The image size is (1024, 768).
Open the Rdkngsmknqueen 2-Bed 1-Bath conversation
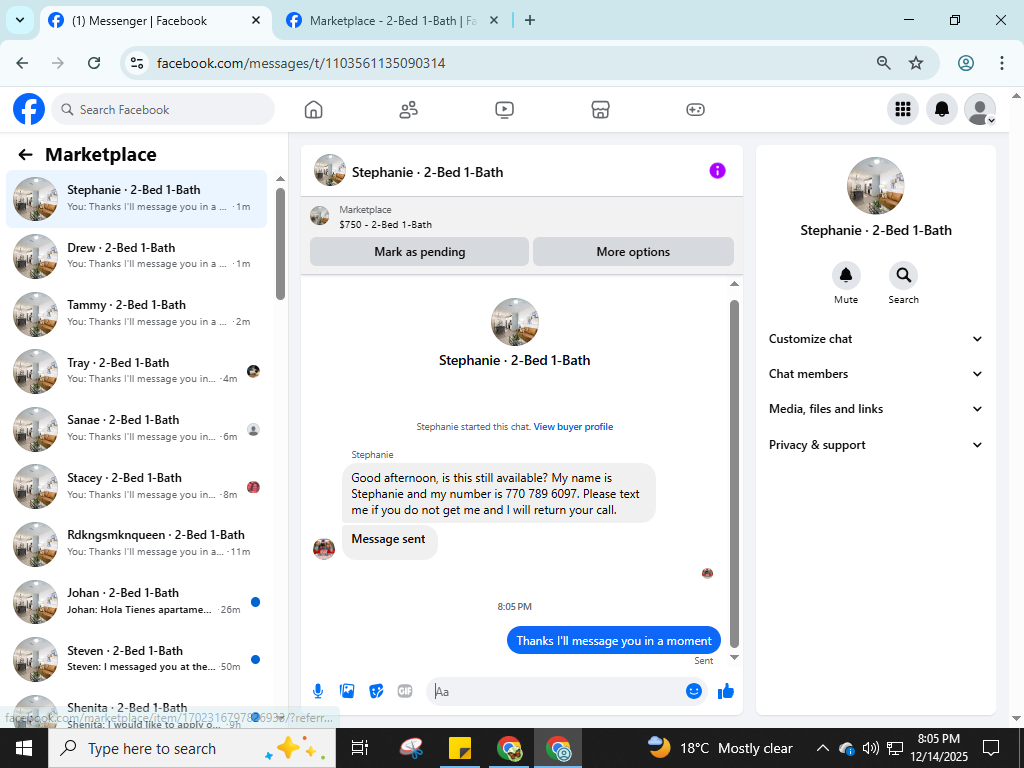click(x=136, y=543)
